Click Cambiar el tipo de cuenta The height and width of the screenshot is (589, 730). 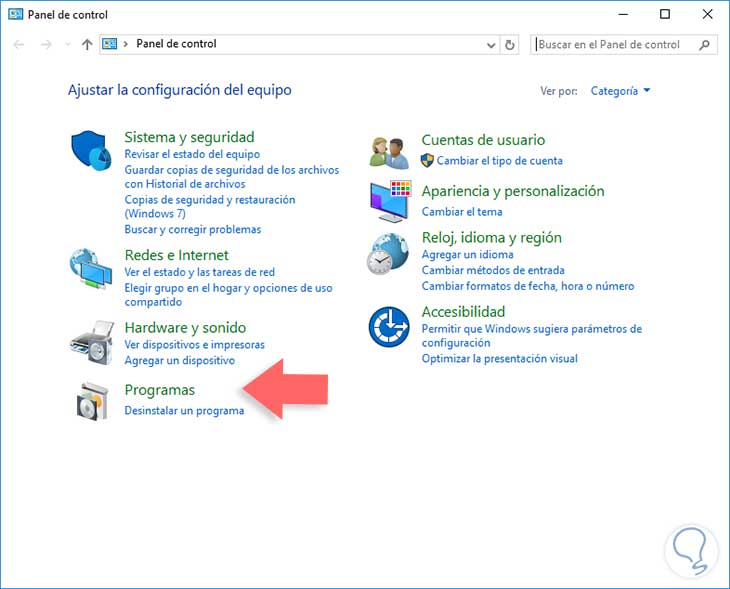pyautogui.click(x=500, y=161)
